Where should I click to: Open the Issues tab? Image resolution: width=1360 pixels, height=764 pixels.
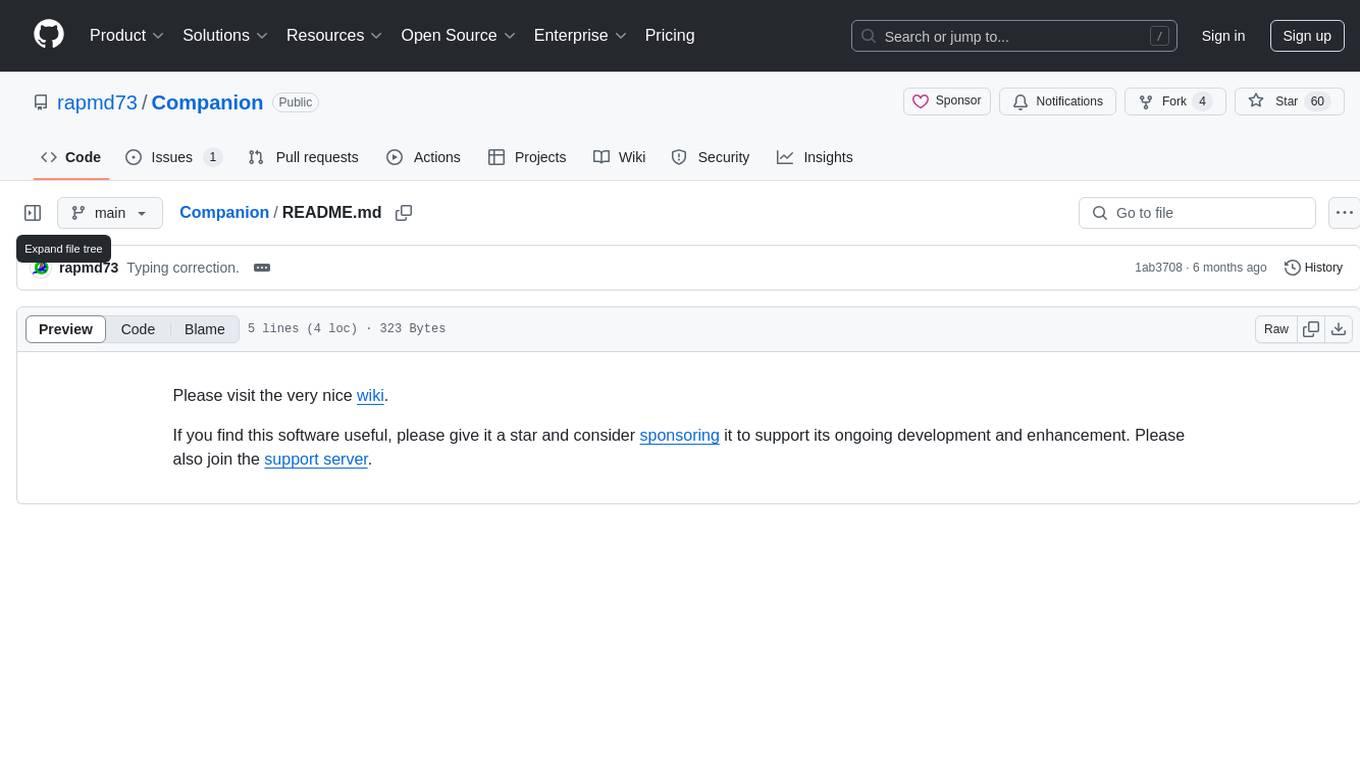point(173,157)
